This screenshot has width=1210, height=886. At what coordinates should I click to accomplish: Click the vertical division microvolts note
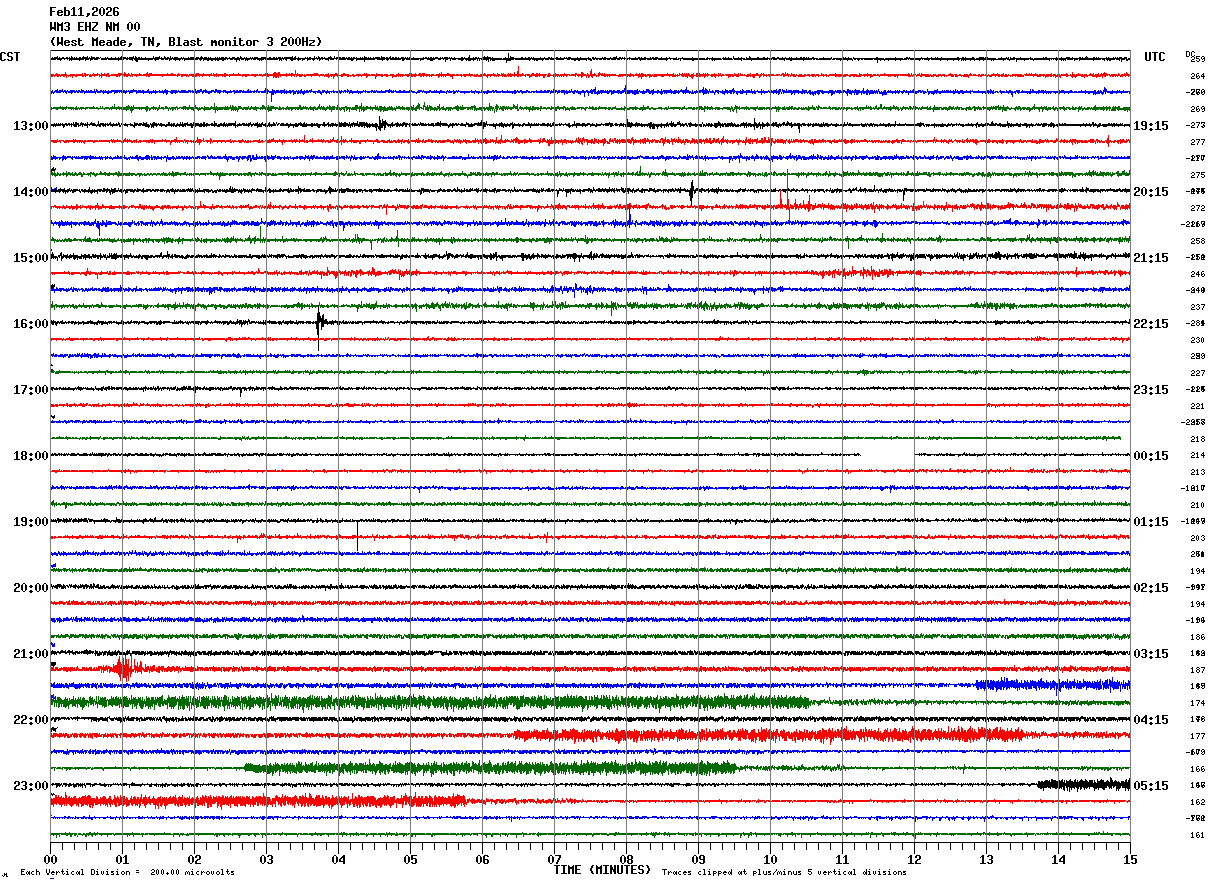(x=127, y=872)
